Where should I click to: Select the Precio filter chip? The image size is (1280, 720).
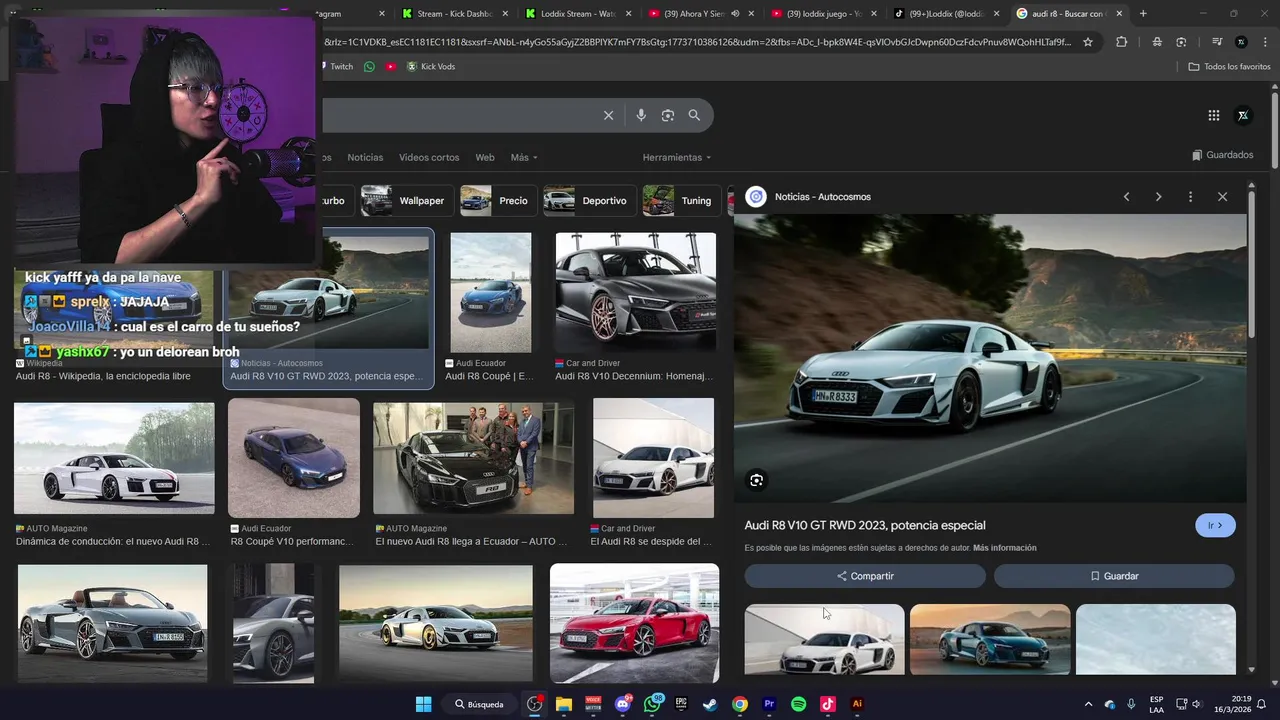(498, 201)
